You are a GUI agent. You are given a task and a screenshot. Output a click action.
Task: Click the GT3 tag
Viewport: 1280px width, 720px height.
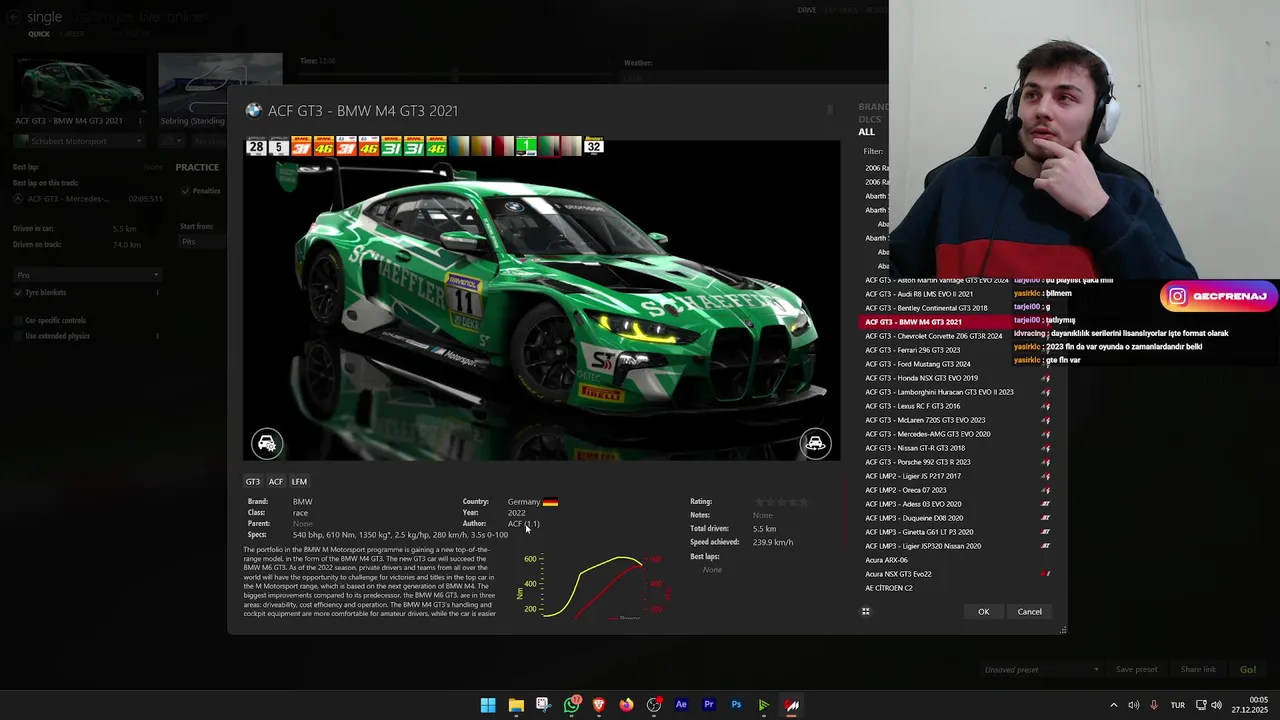(x=253, y=482)
